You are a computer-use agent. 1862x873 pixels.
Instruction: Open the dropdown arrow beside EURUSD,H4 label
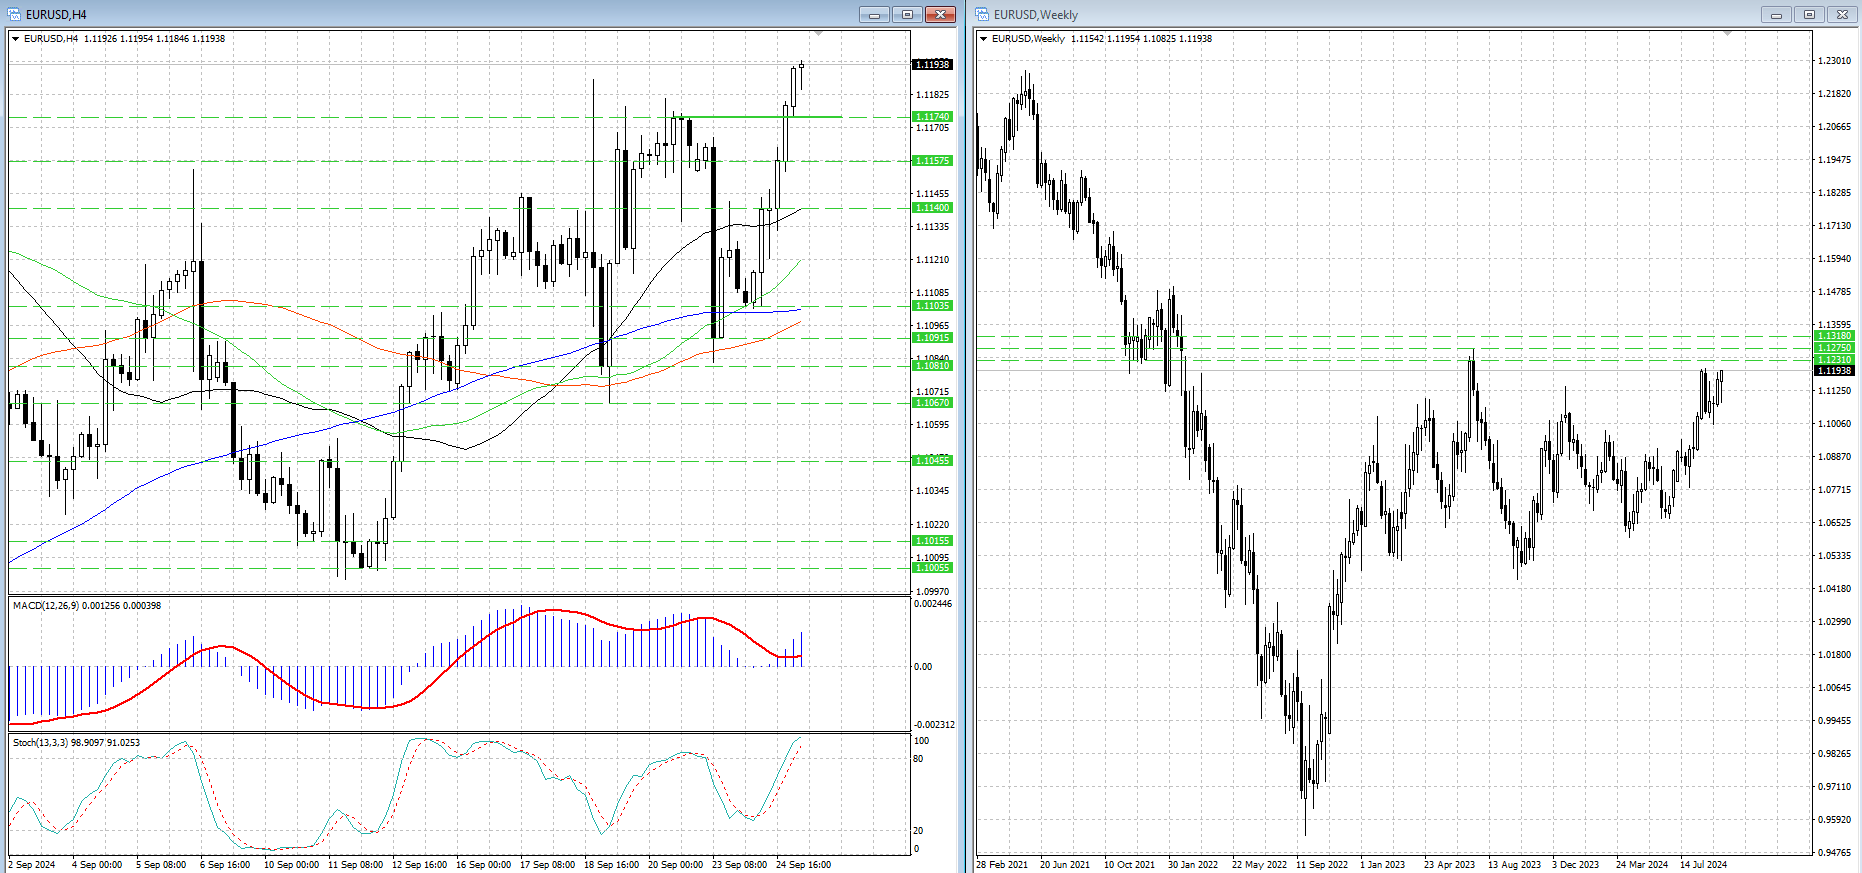(x=15, y=39)
